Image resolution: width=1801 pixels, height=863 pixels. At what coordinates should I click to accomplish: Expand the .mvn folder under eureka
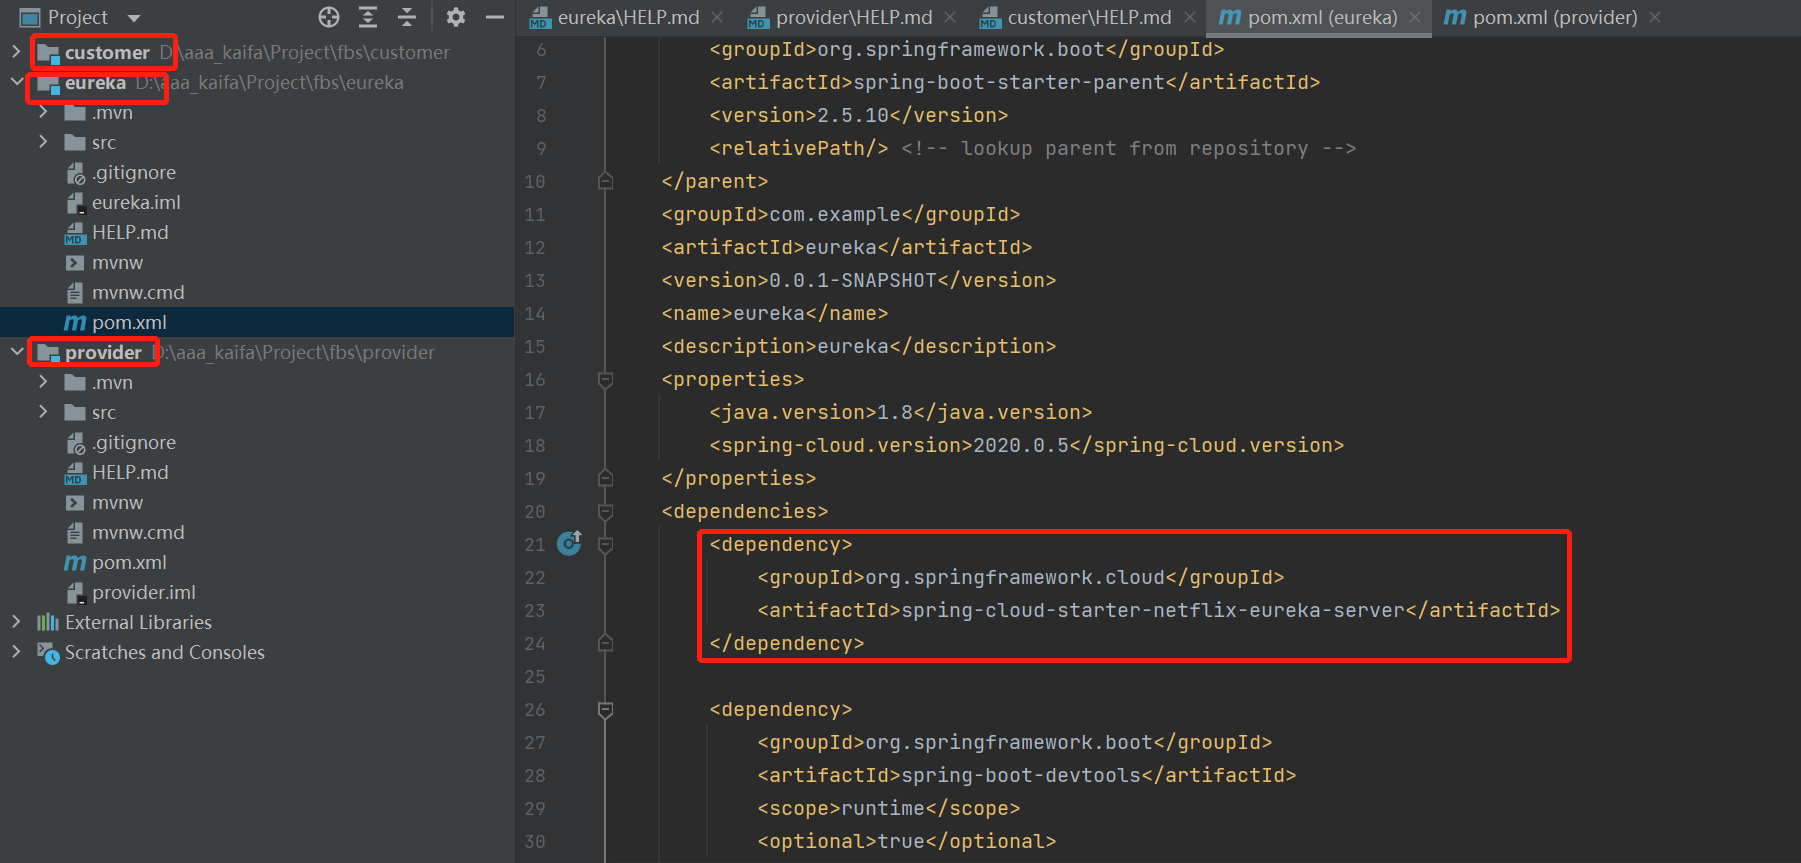click(43, 112)
